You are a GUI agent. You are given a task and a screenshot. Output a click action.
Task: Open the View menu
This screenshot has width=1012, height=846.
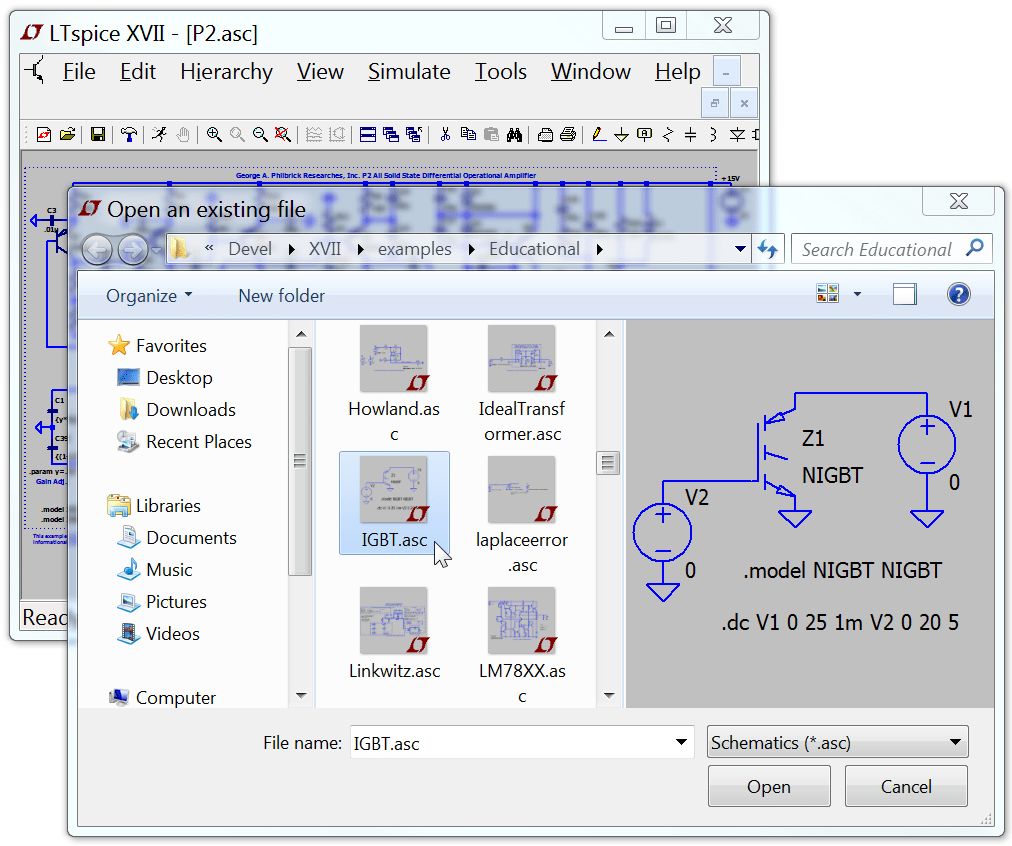tap(320, 72)
